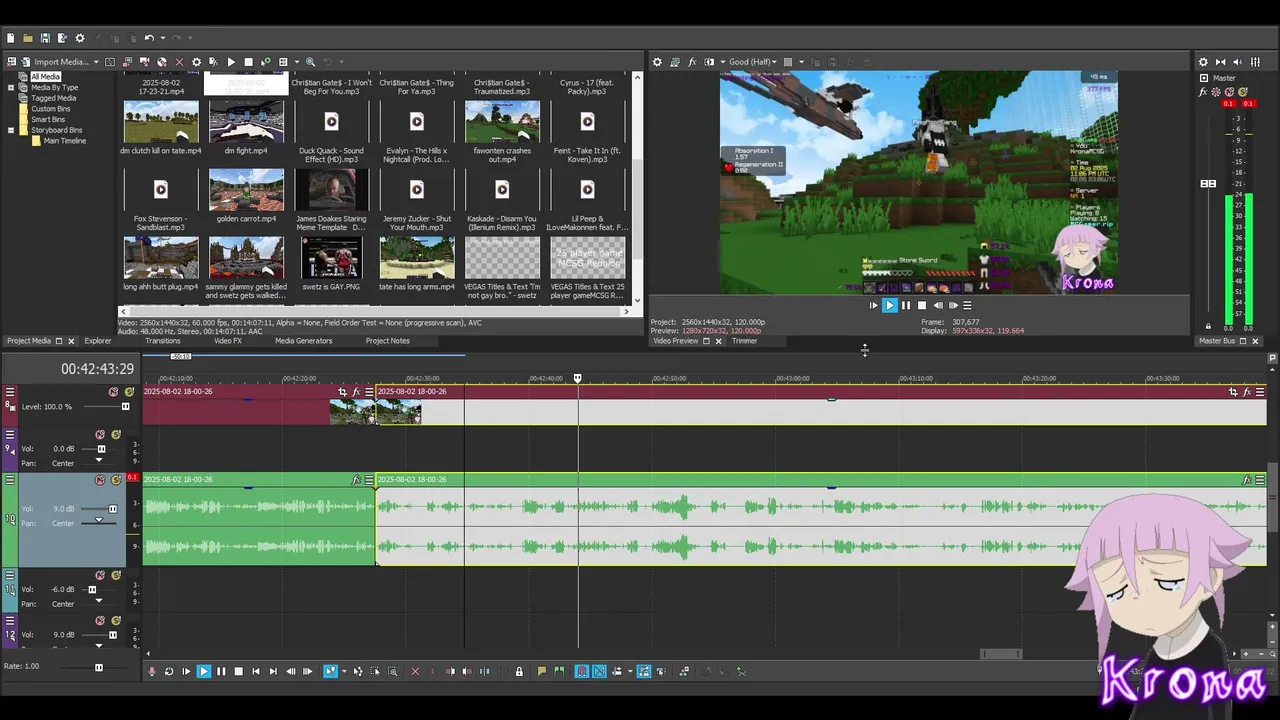
Task: Open the Project Media views dropdown arrow
Action: pyautogui.click(x=296, y=62)
